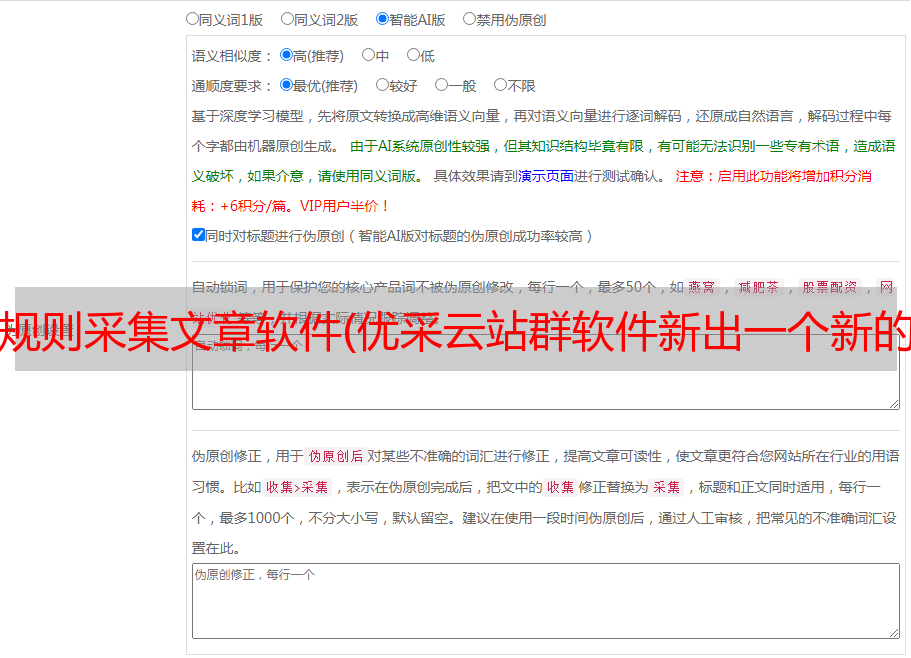
Task: Grab the 伪原创修正 textarea resize handle
Action: click(894, 634)
